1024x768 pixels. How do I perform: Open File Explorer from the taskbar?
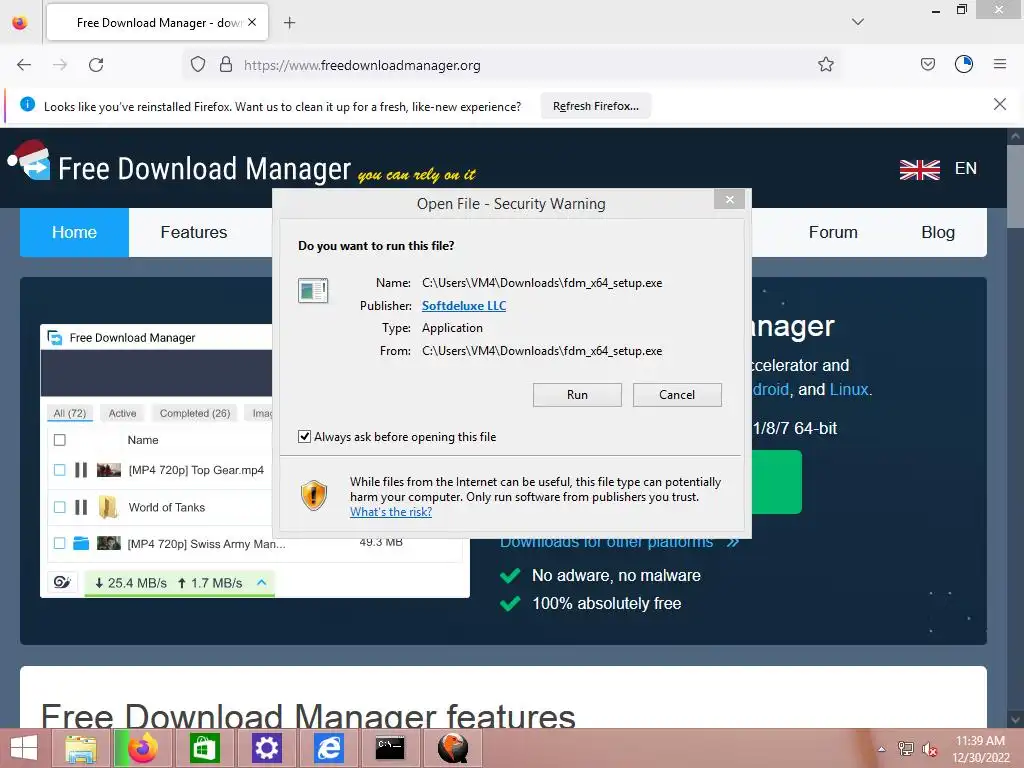81,748
